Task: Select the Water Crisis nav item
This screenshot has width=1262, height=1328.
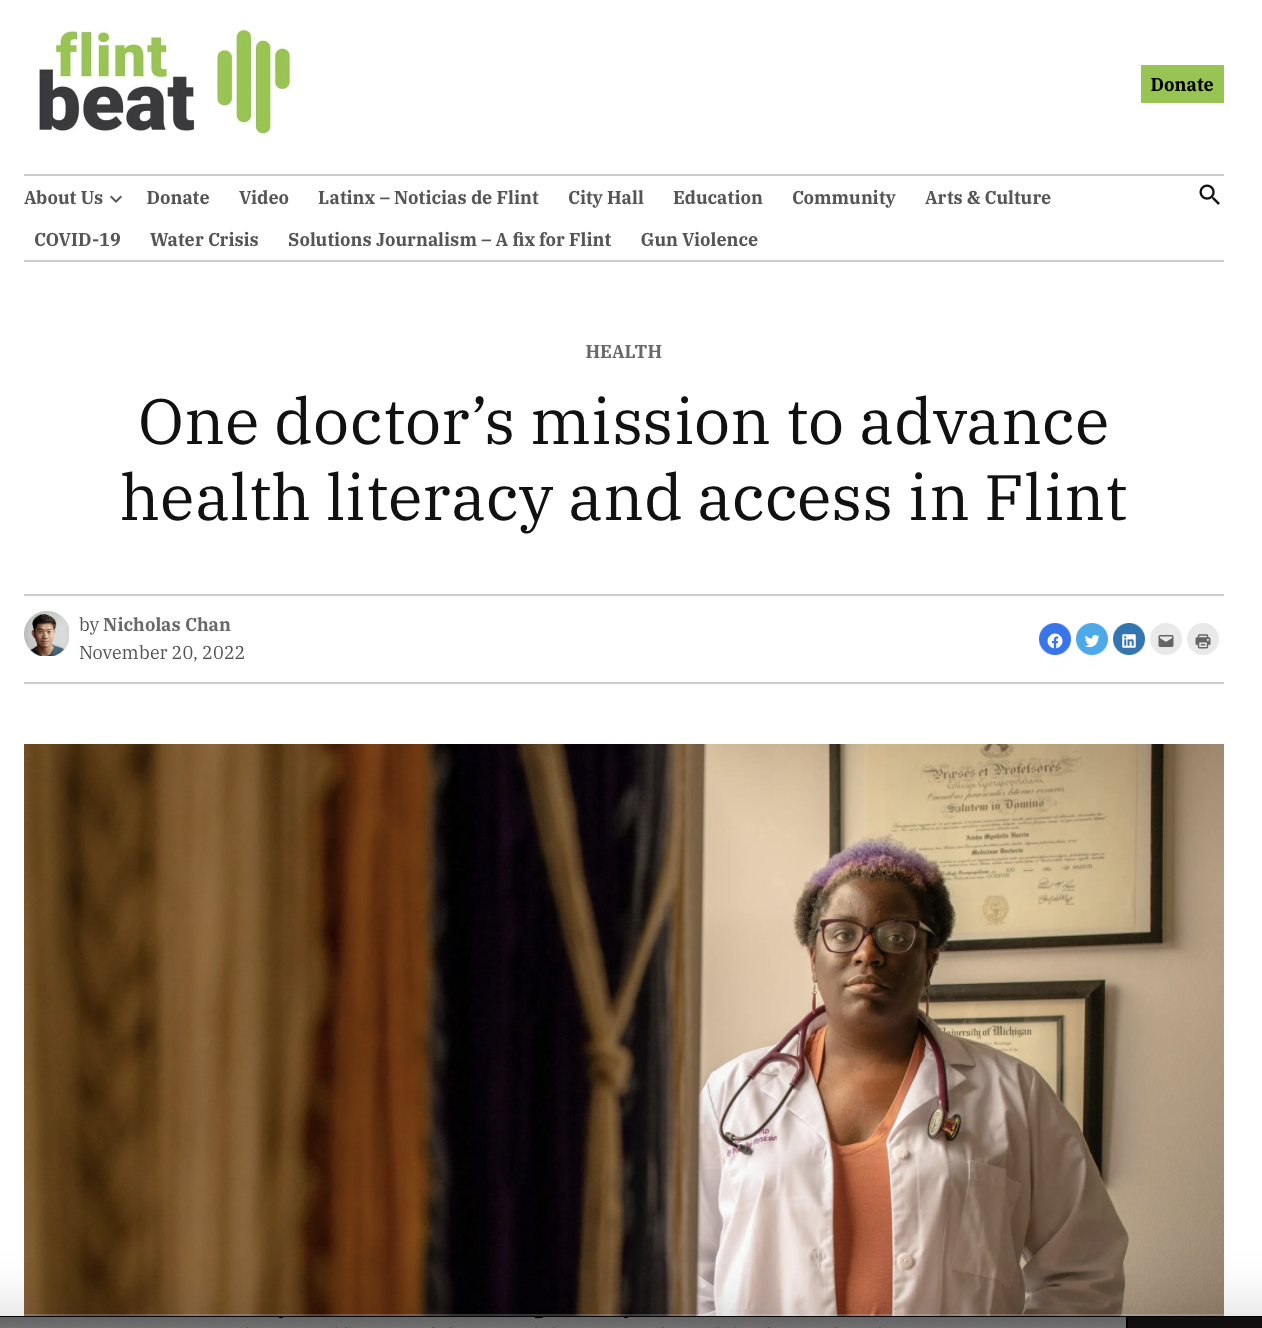Action: click(204, 240)
